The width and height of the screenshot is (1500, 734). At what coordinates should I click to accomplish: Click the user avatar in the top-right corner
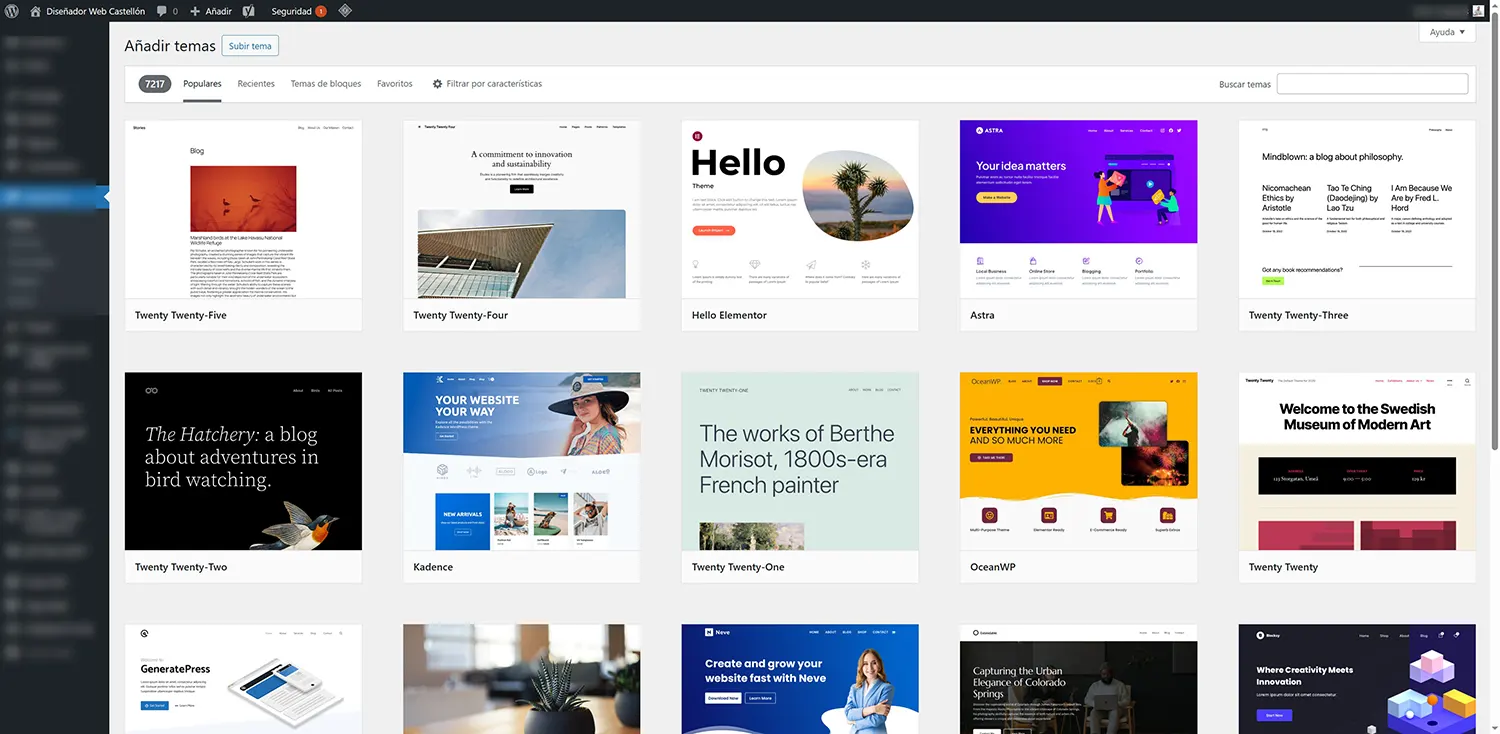[x=1477, y=10]
